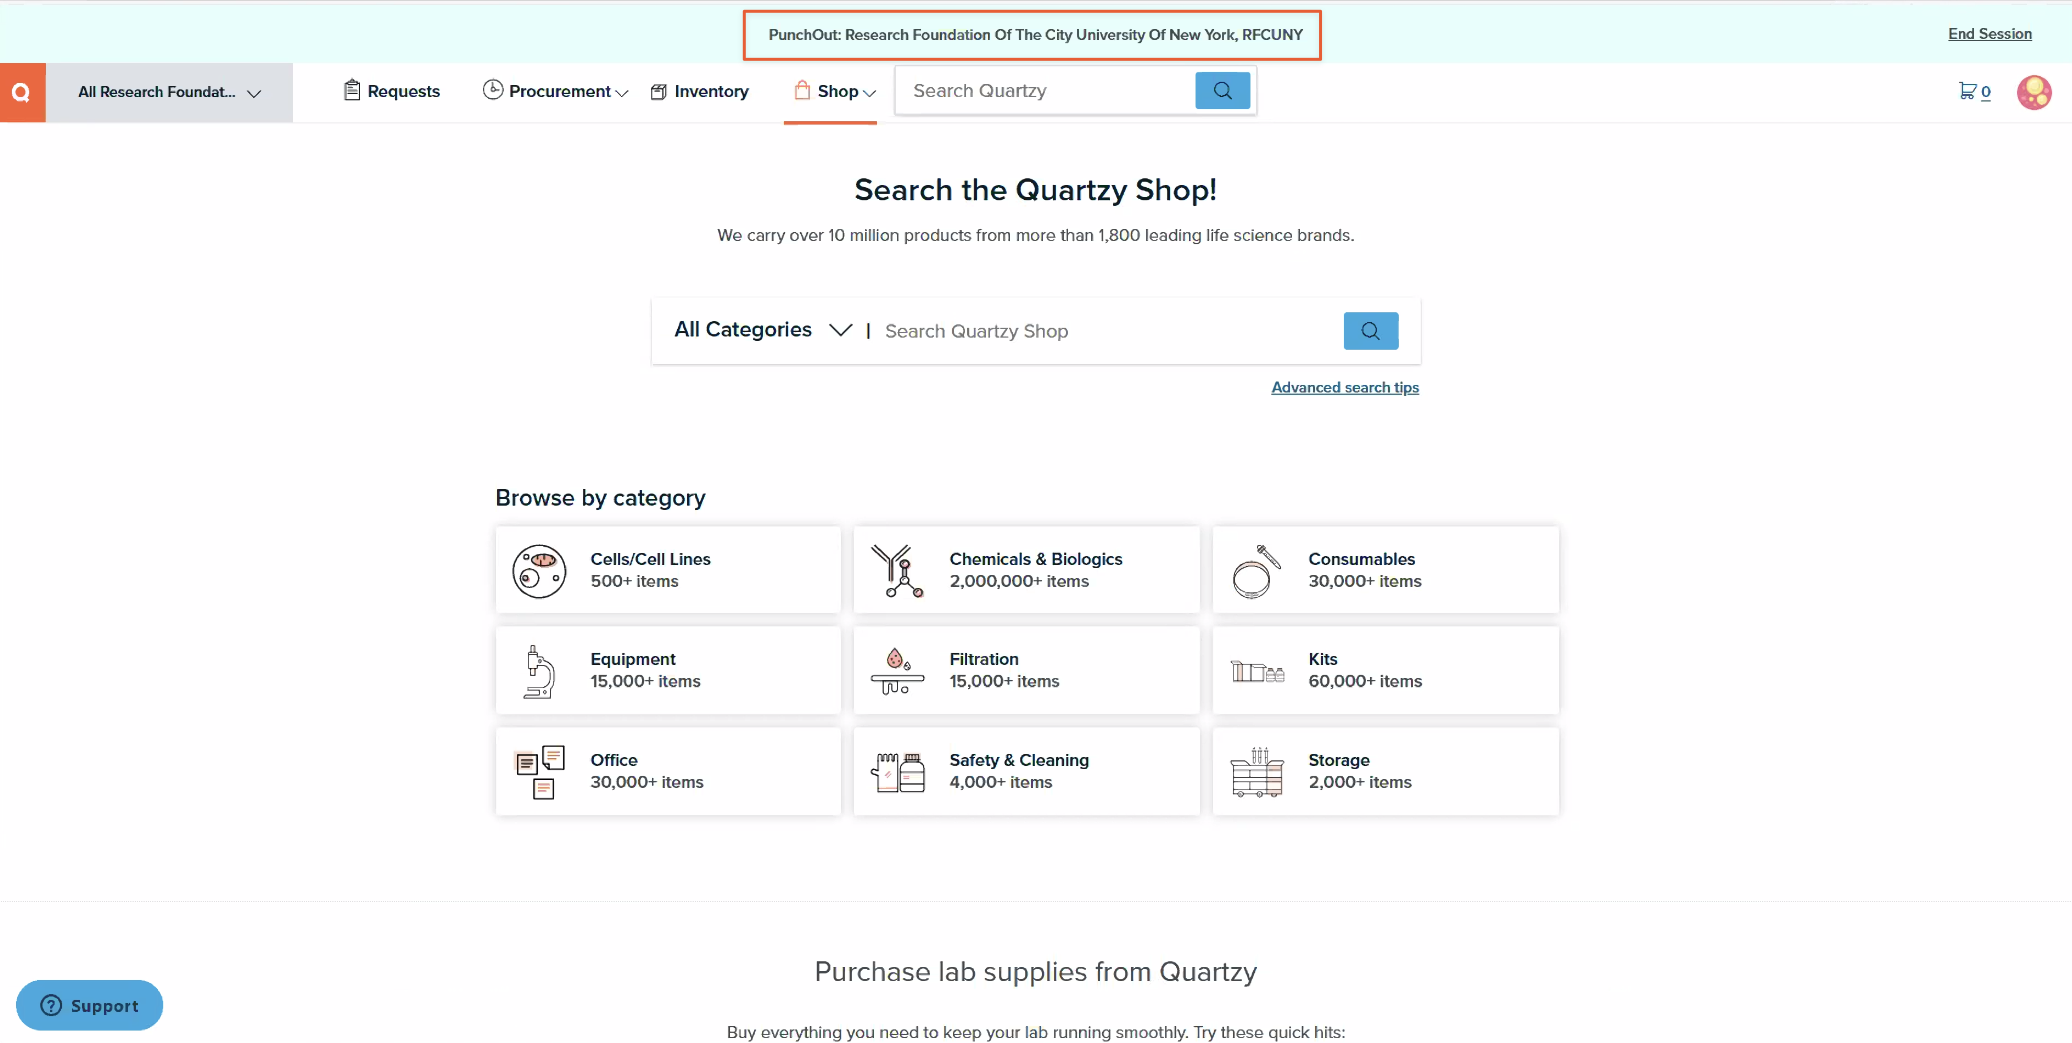Viewport: 2072px width, 1043px height.
Task: Click the top bar search magnifier button
Action: click(x=1223, y=91)
